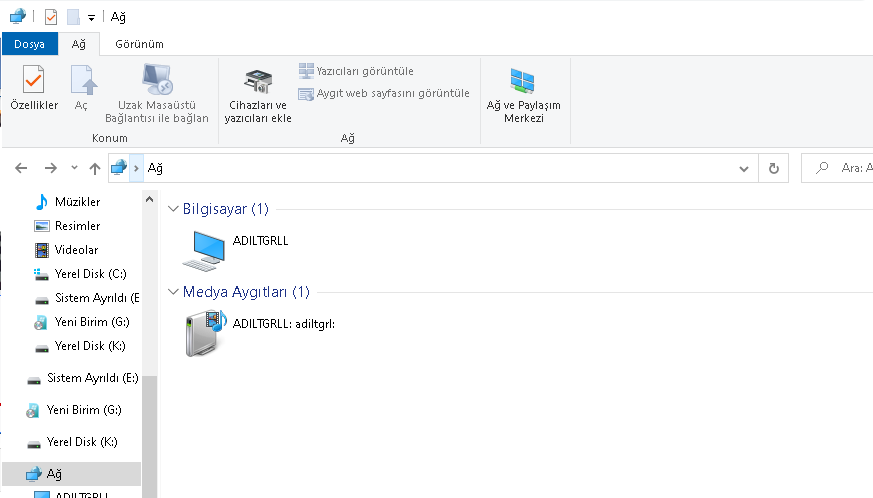Screen dimensions: 873x498
Task: Open Ağ ve Paylaşım Merkezi
Action: [x=523, y=96]
